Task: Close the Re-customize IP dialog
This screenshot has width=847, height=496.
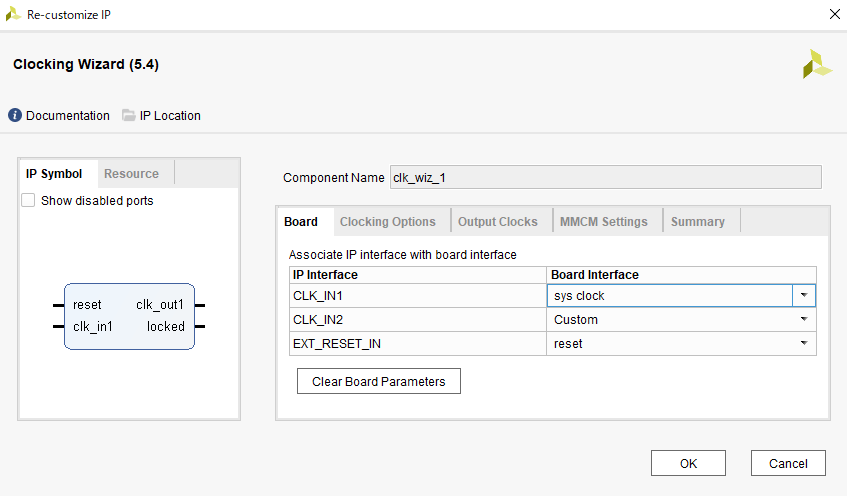Action: point(835,14)
